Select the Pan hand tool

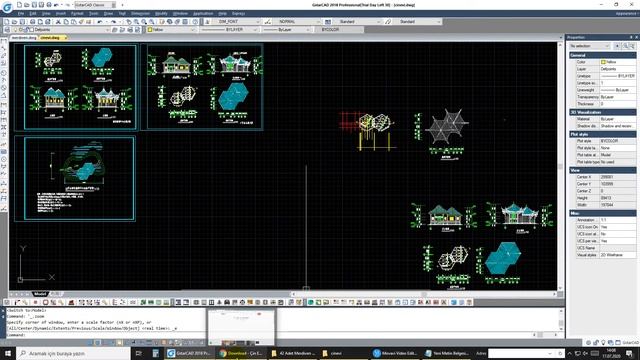[x=129, y=22]
